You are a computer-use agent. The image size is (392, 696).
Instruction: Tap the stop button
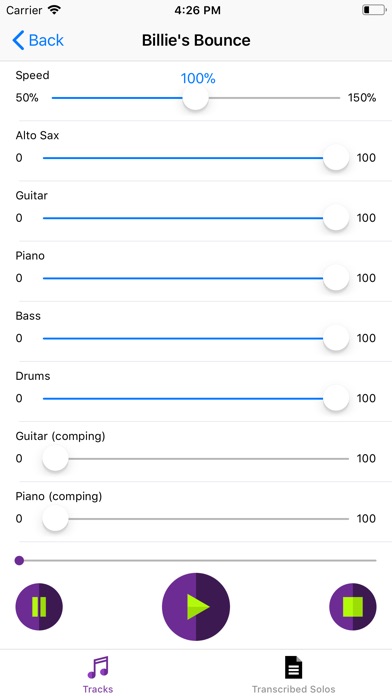click(x=353, y=606)
